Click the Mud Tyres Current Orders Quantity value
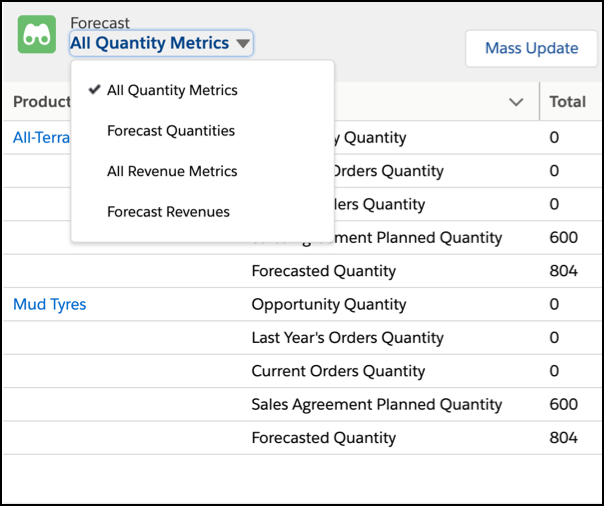This screenshot has height=506, width=604. pos(554,371)
